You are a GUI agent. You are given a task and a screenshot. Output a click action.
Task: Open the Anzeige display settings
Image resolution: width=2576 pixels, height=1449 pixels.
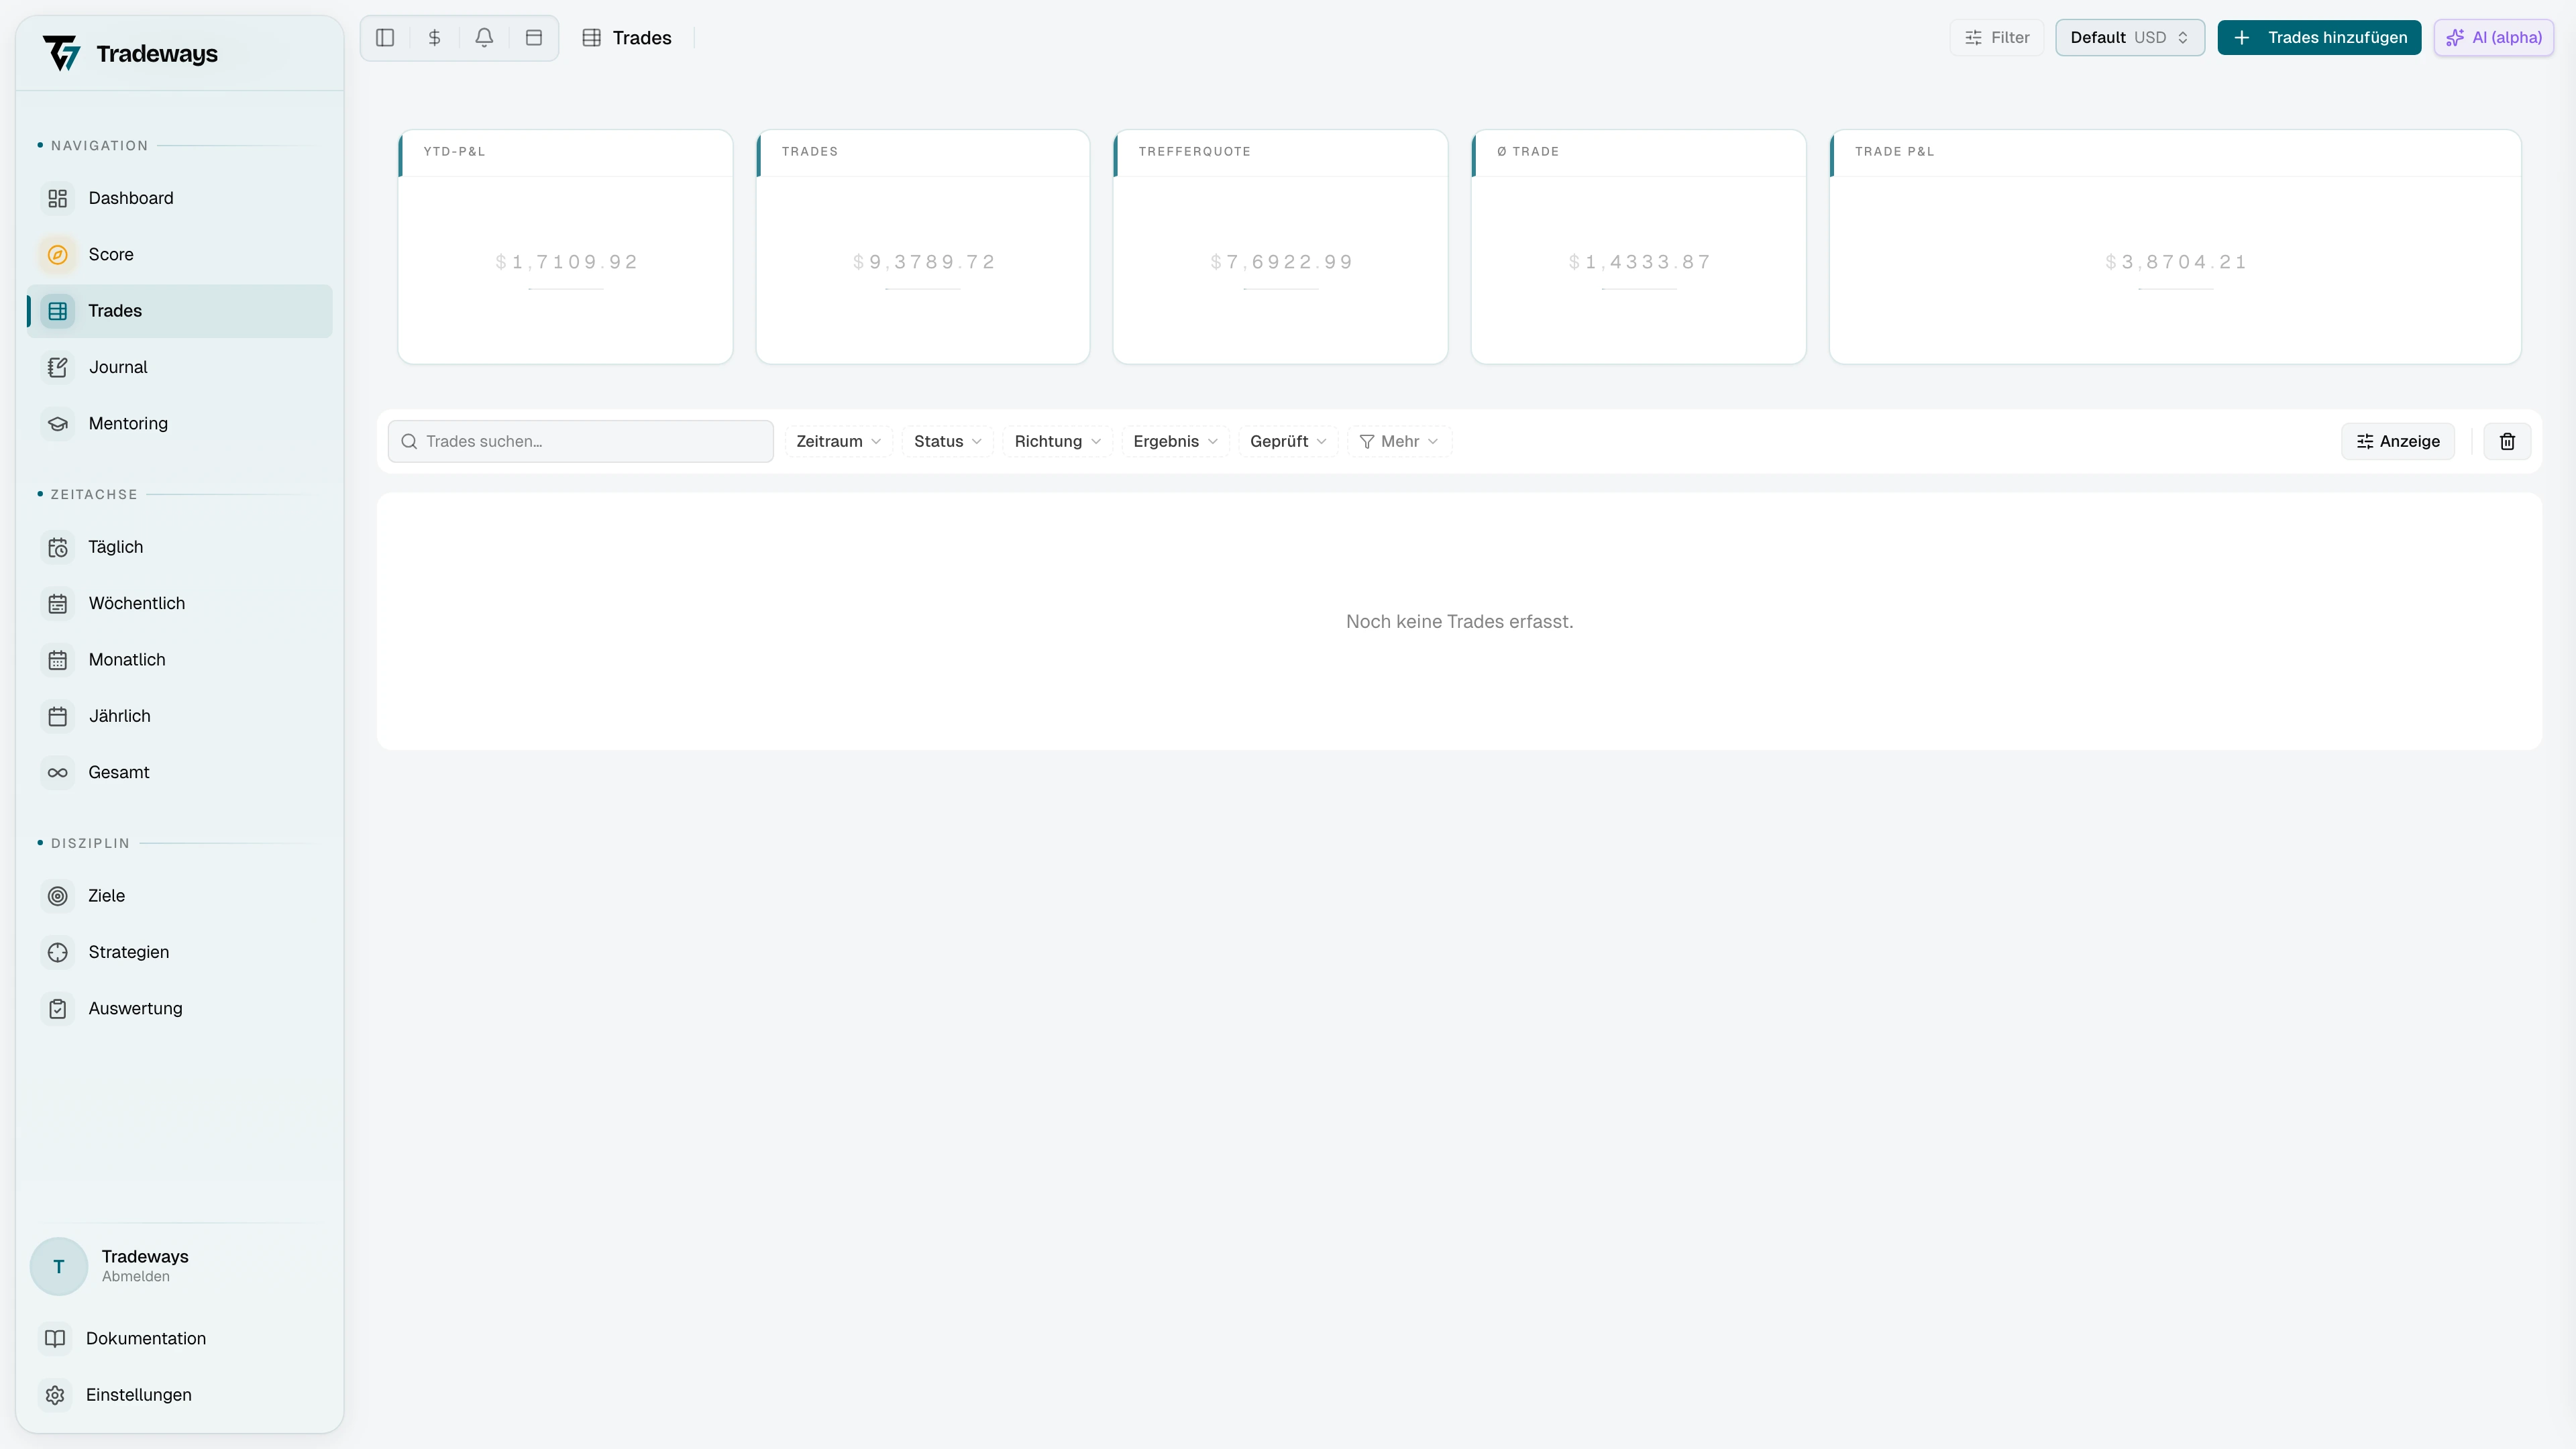coord(2398,441)
